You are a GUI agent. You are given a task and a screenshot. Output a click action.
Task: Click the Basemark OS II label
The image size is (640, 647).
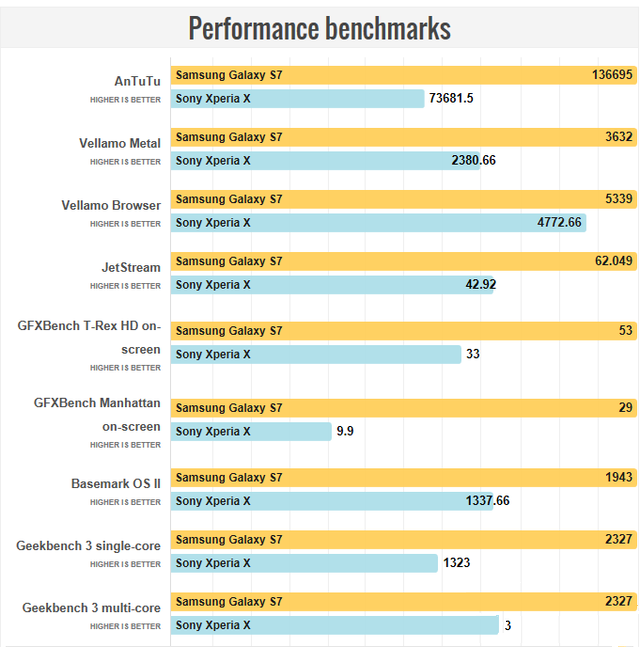pos(116,483)
